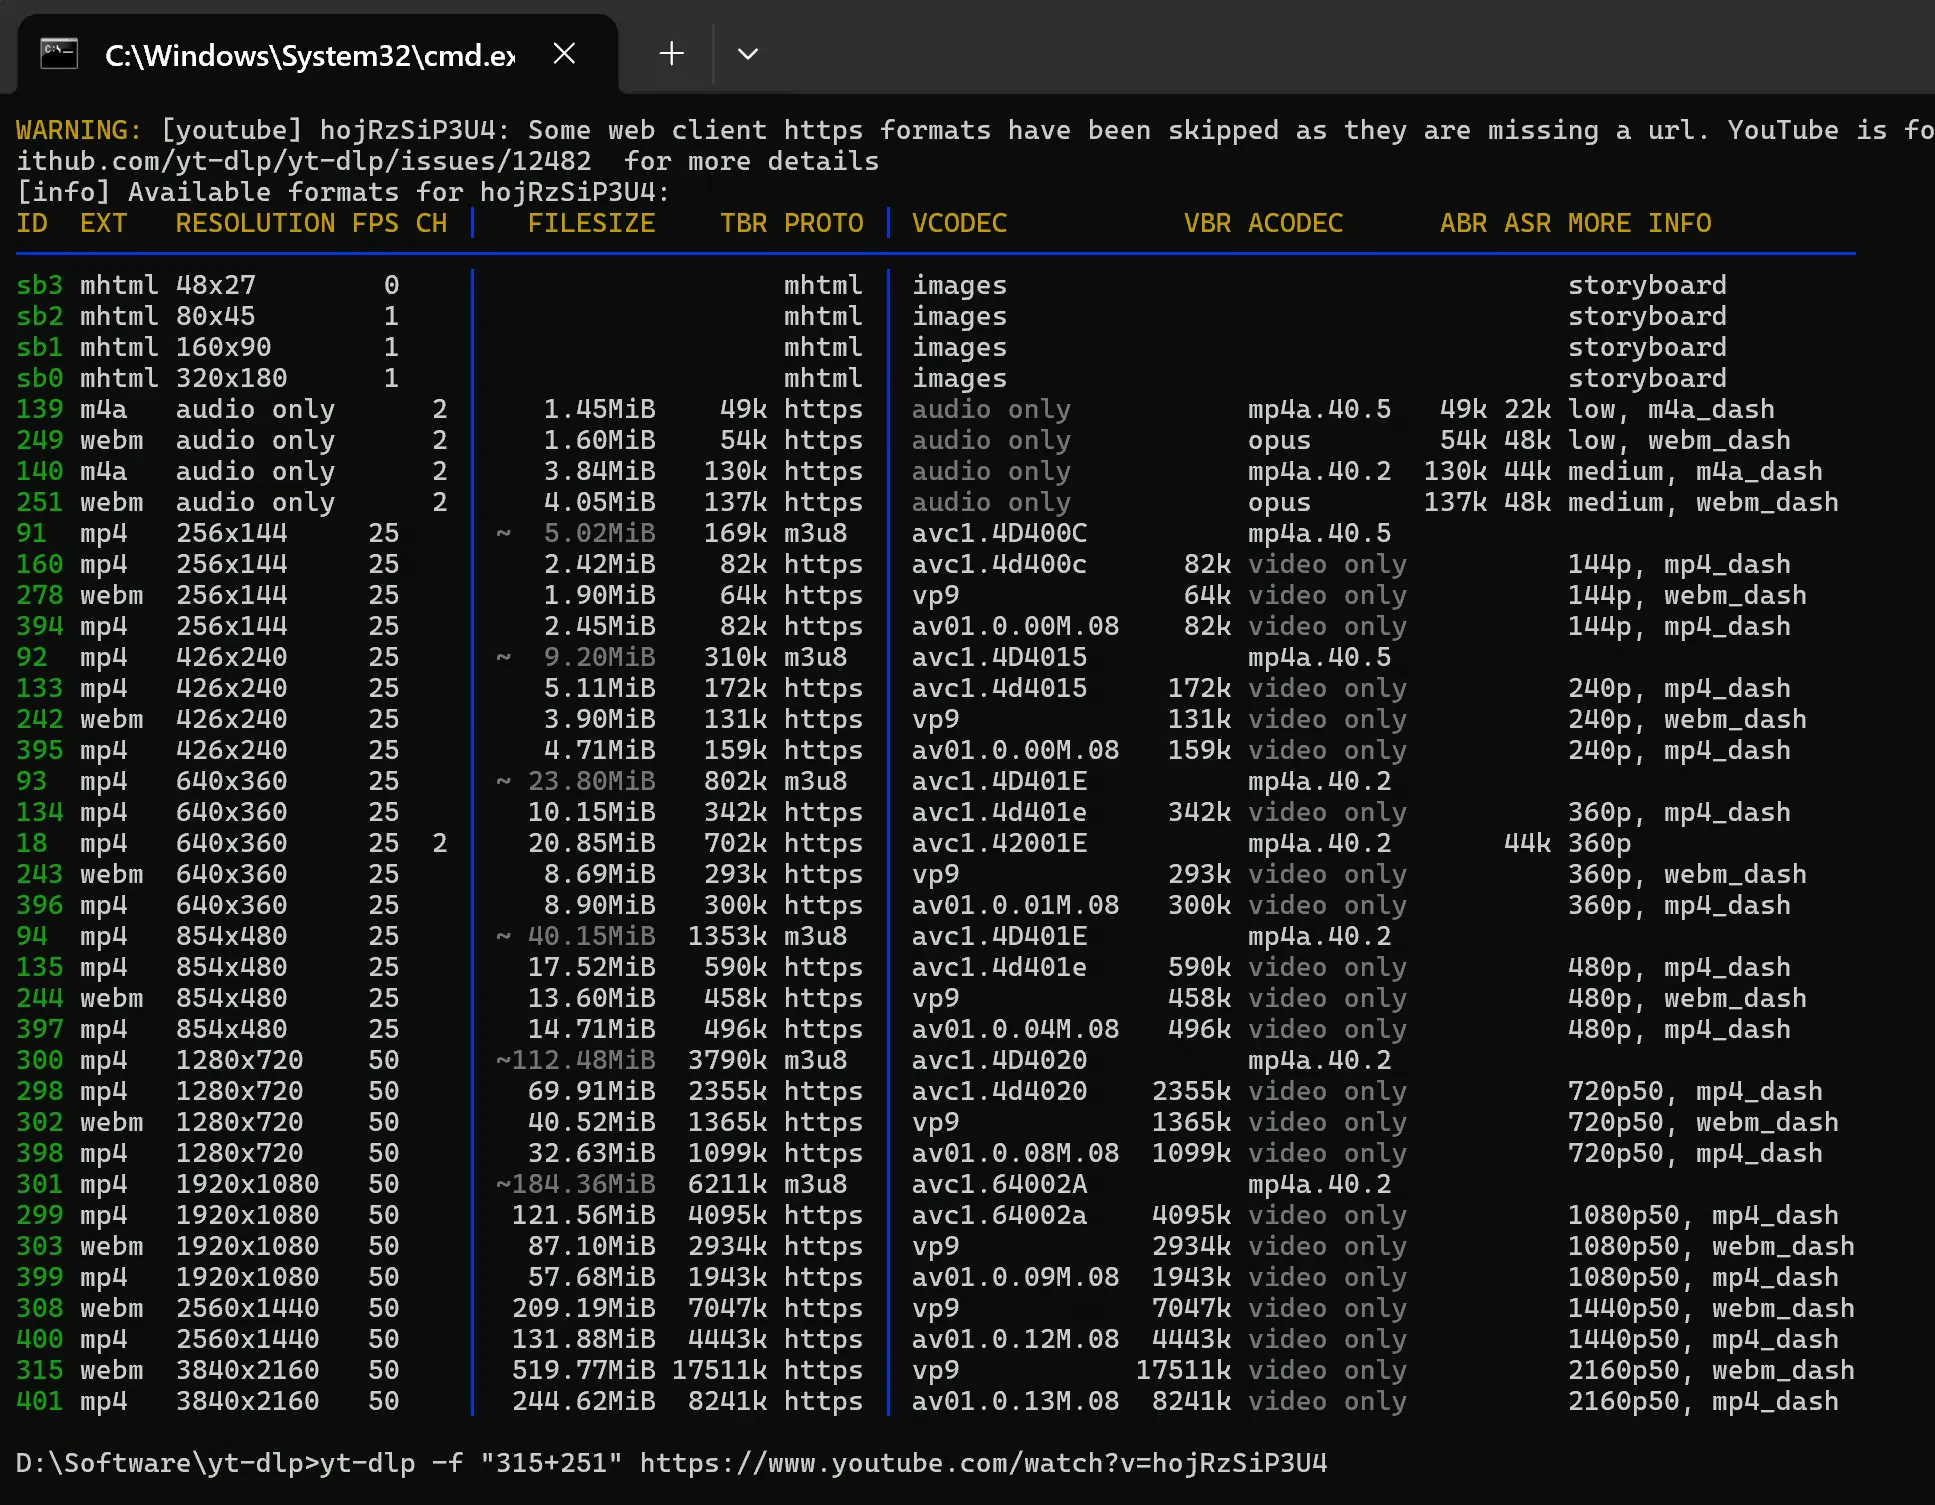Click the MORE INFO column header
Screen dimensions: 1935x1505
1638,223
